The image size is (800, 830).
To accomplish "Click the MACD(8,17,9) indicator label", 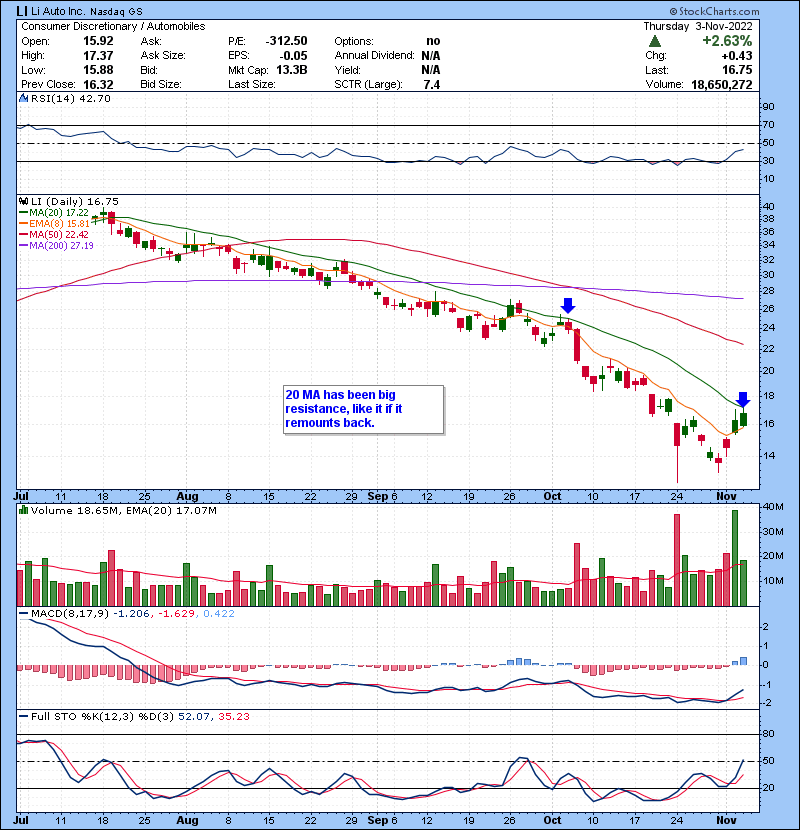I will (x=70, y=614).
